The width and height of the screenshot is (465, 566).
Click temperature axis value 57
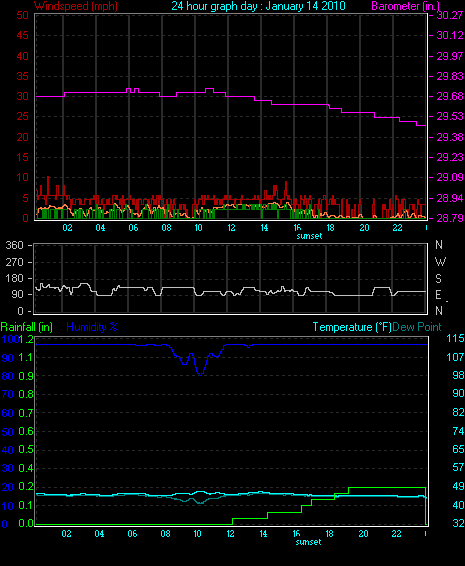click(x=458, y=468)
